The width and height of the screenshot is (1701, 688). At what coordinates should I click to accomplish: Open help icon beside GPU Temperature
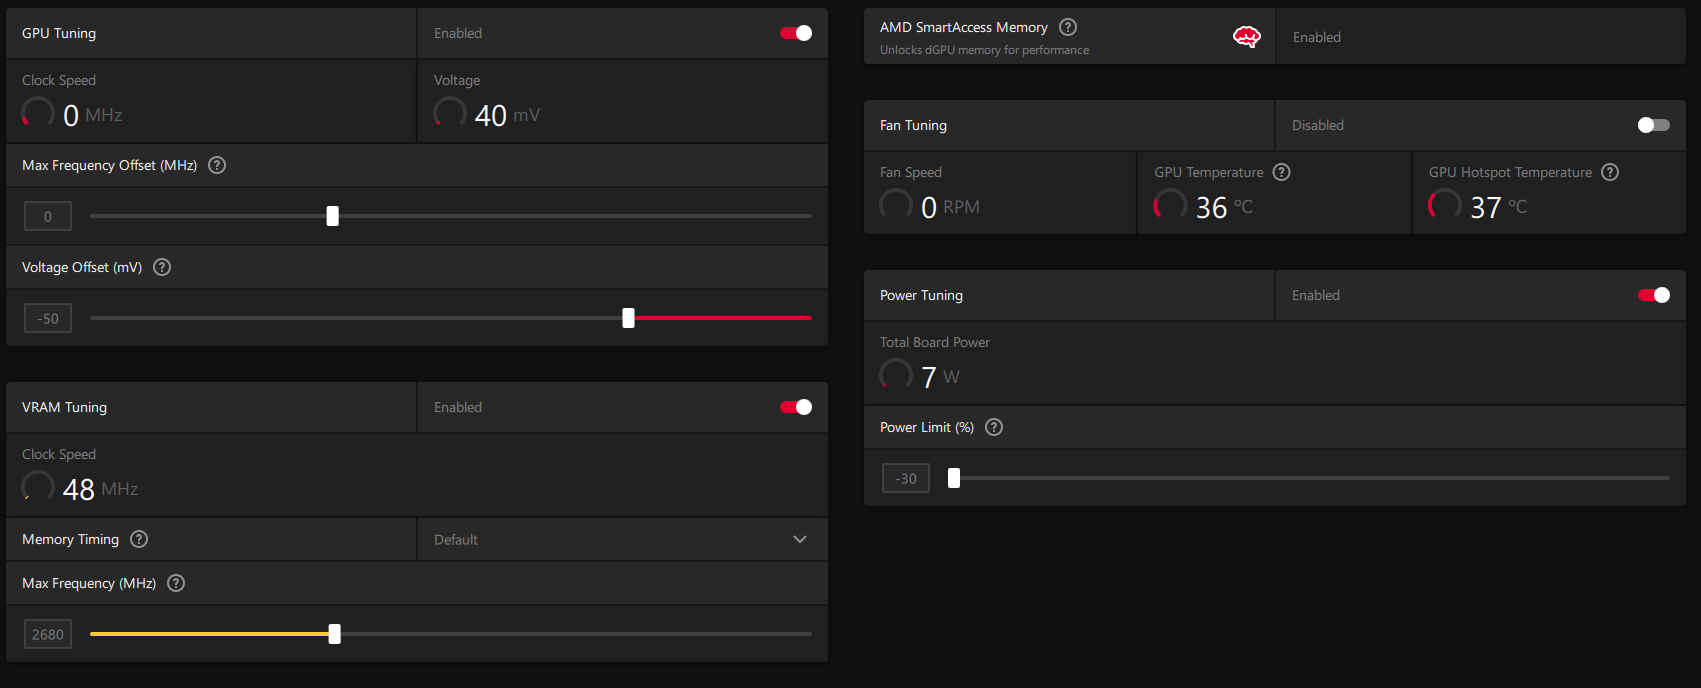pyautogui.click(x=1282, y=172)
